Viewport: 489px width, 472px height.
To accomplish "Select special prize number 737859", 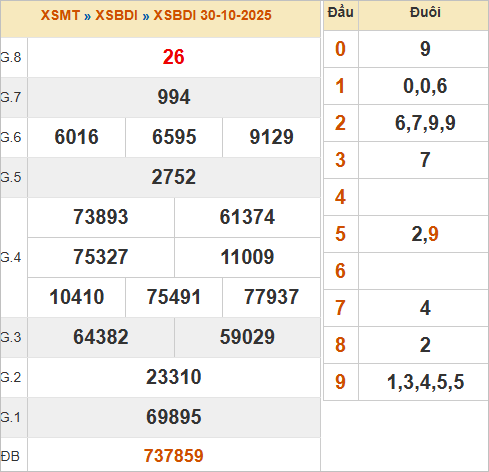I will (x=174, y=456).
